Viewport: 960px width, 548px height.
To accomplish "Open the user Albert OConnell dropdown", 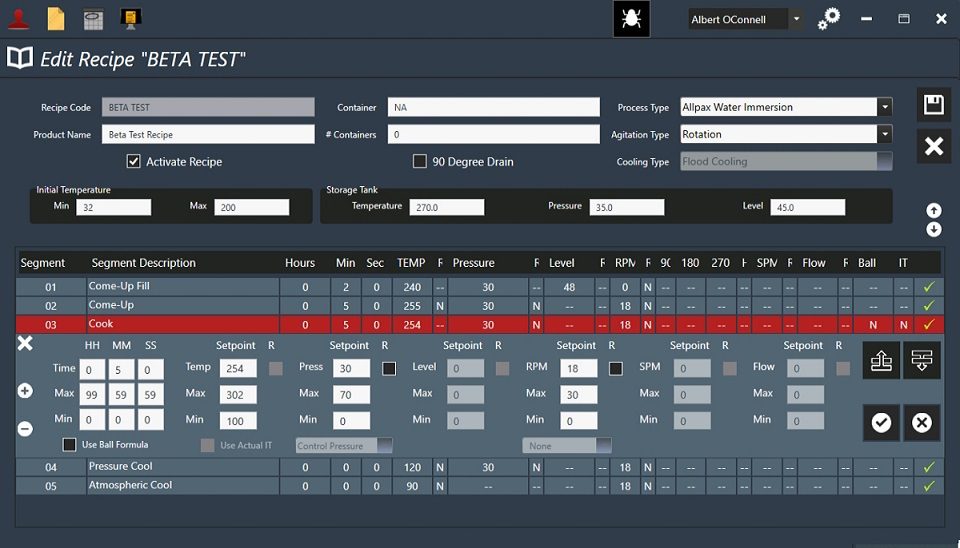I will [797, 19].
